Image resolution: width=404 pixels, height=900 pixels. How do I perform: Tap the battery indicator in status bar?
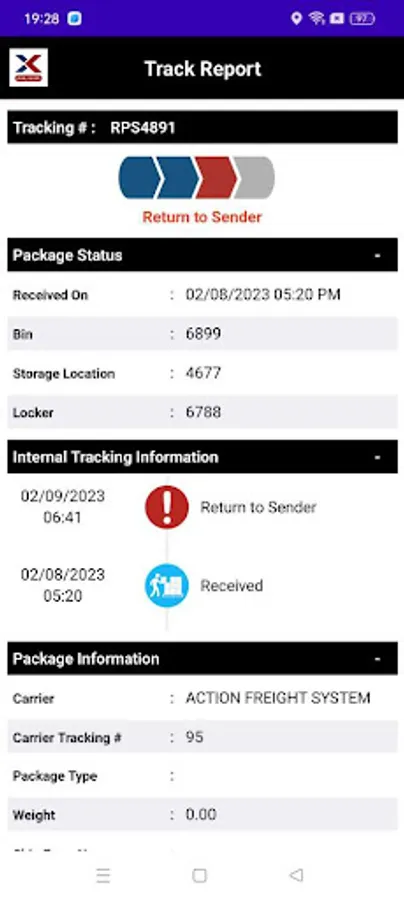tap(362, 18)
